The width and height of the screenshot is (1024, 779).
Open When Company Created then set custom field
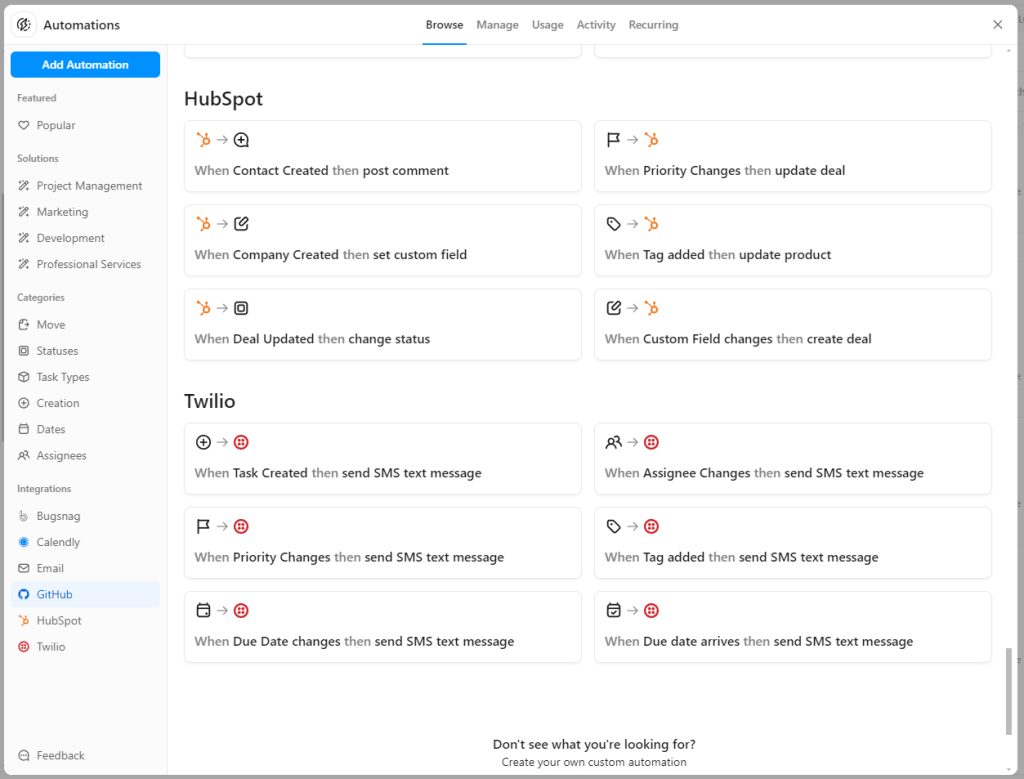click(383, 240)
